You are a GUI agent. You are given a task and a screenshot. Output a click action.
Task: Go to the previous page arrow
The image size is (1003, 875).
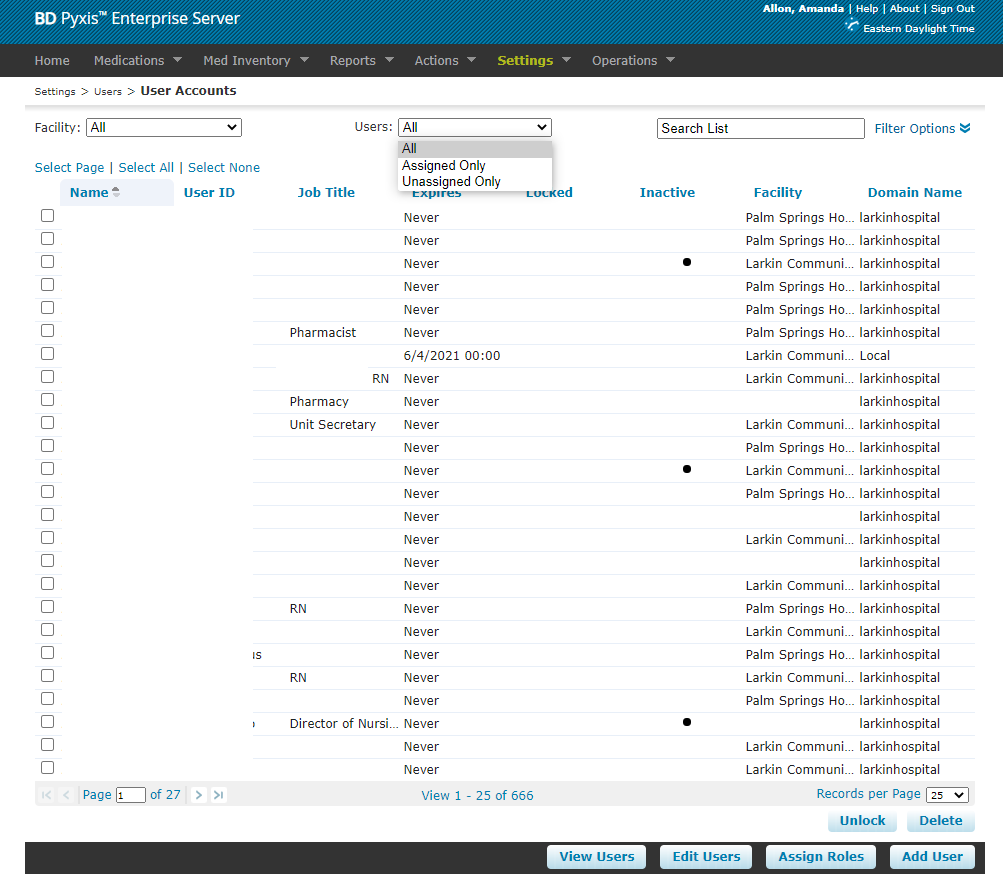[66, 795]
